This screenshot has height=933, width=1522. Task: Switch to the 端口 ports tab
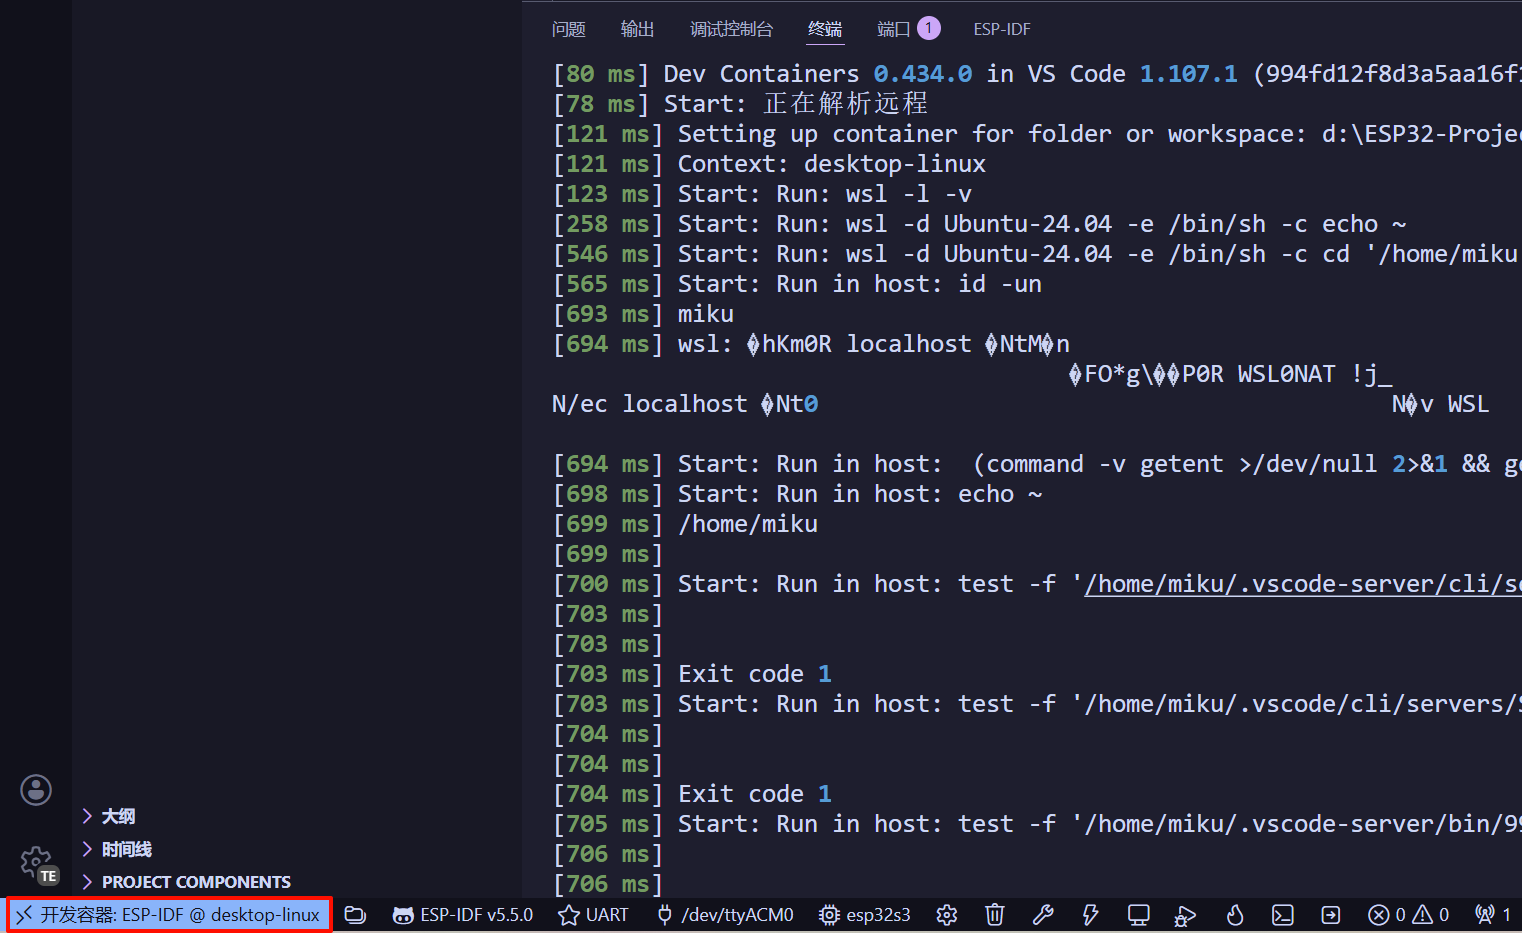(908, 29)
